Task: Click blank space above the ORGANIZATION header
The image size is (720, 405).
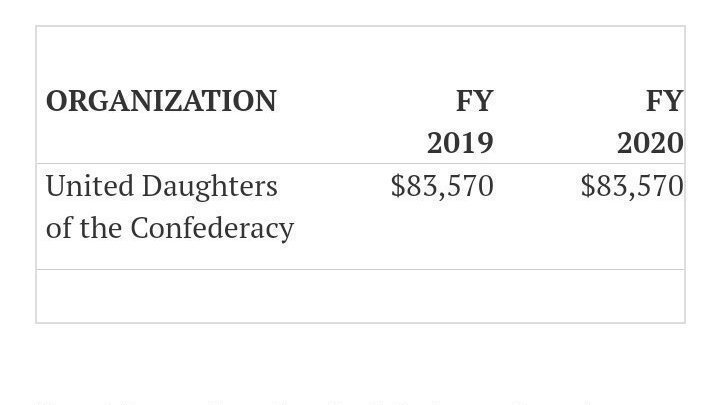Action: pyautogui.click(x=160, y=55)
